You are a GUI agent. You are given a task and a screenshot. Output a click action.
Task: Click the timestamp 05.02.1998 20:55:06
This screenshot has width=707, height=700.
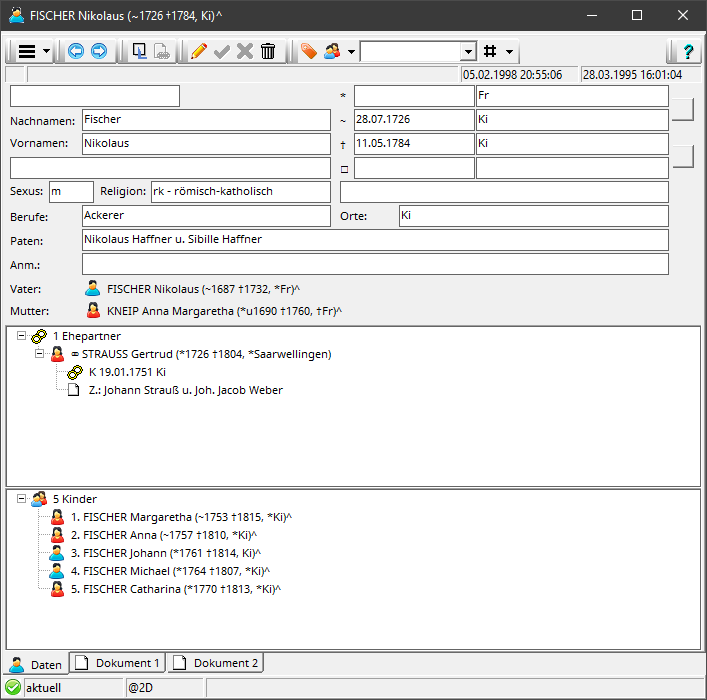(x=519, y=75)
